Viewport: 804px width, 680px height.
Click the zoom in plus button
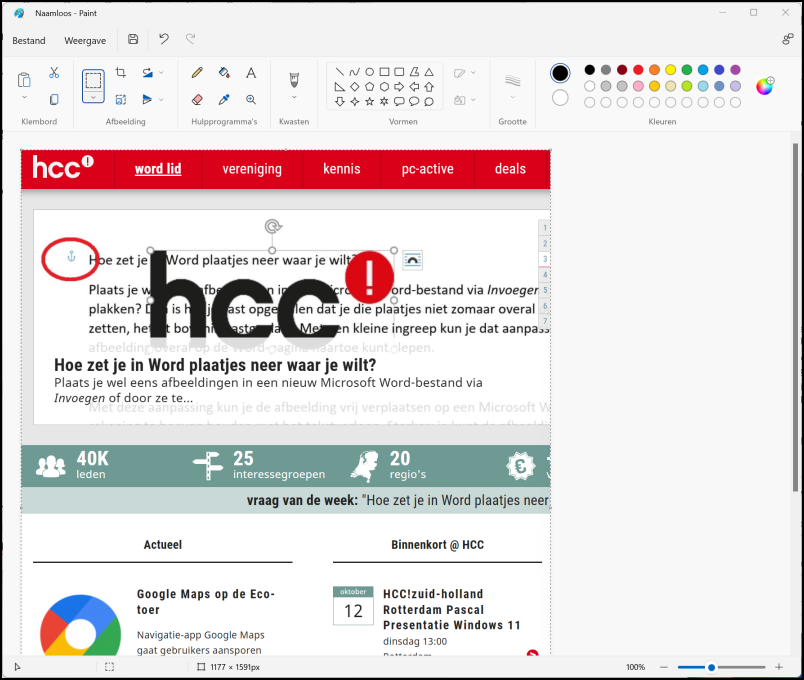click(x=779, y=667)
